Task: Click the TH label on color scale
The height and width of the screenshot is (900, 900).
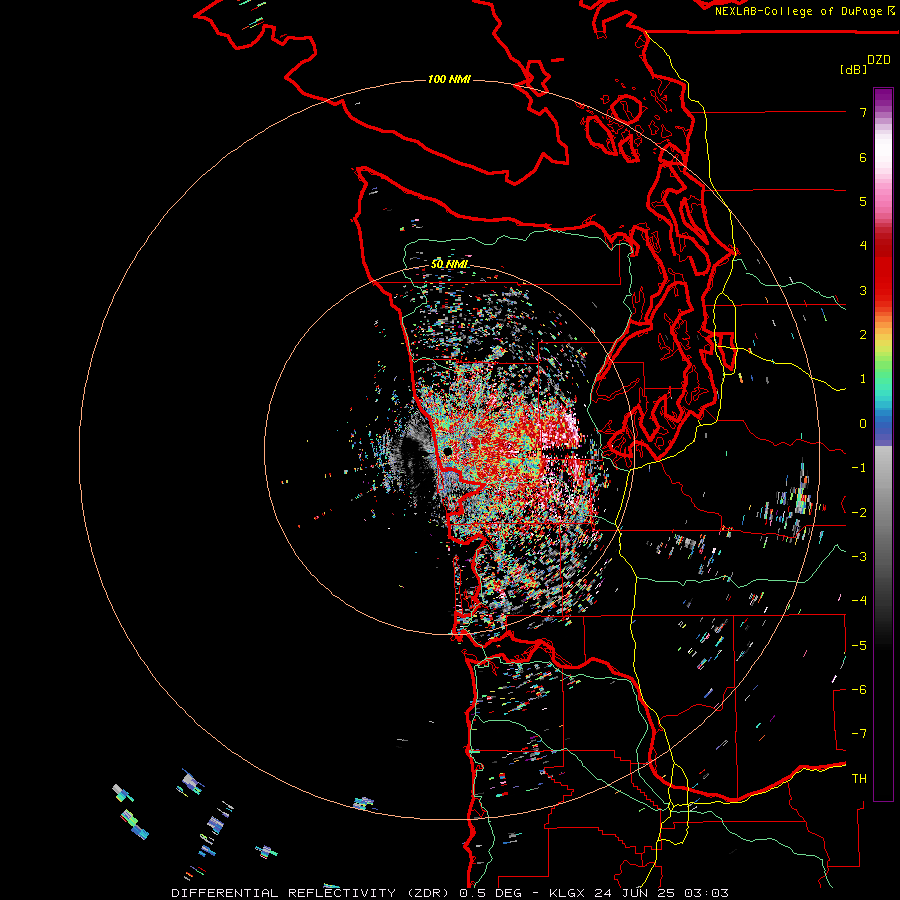Action: tap(859, 779)
